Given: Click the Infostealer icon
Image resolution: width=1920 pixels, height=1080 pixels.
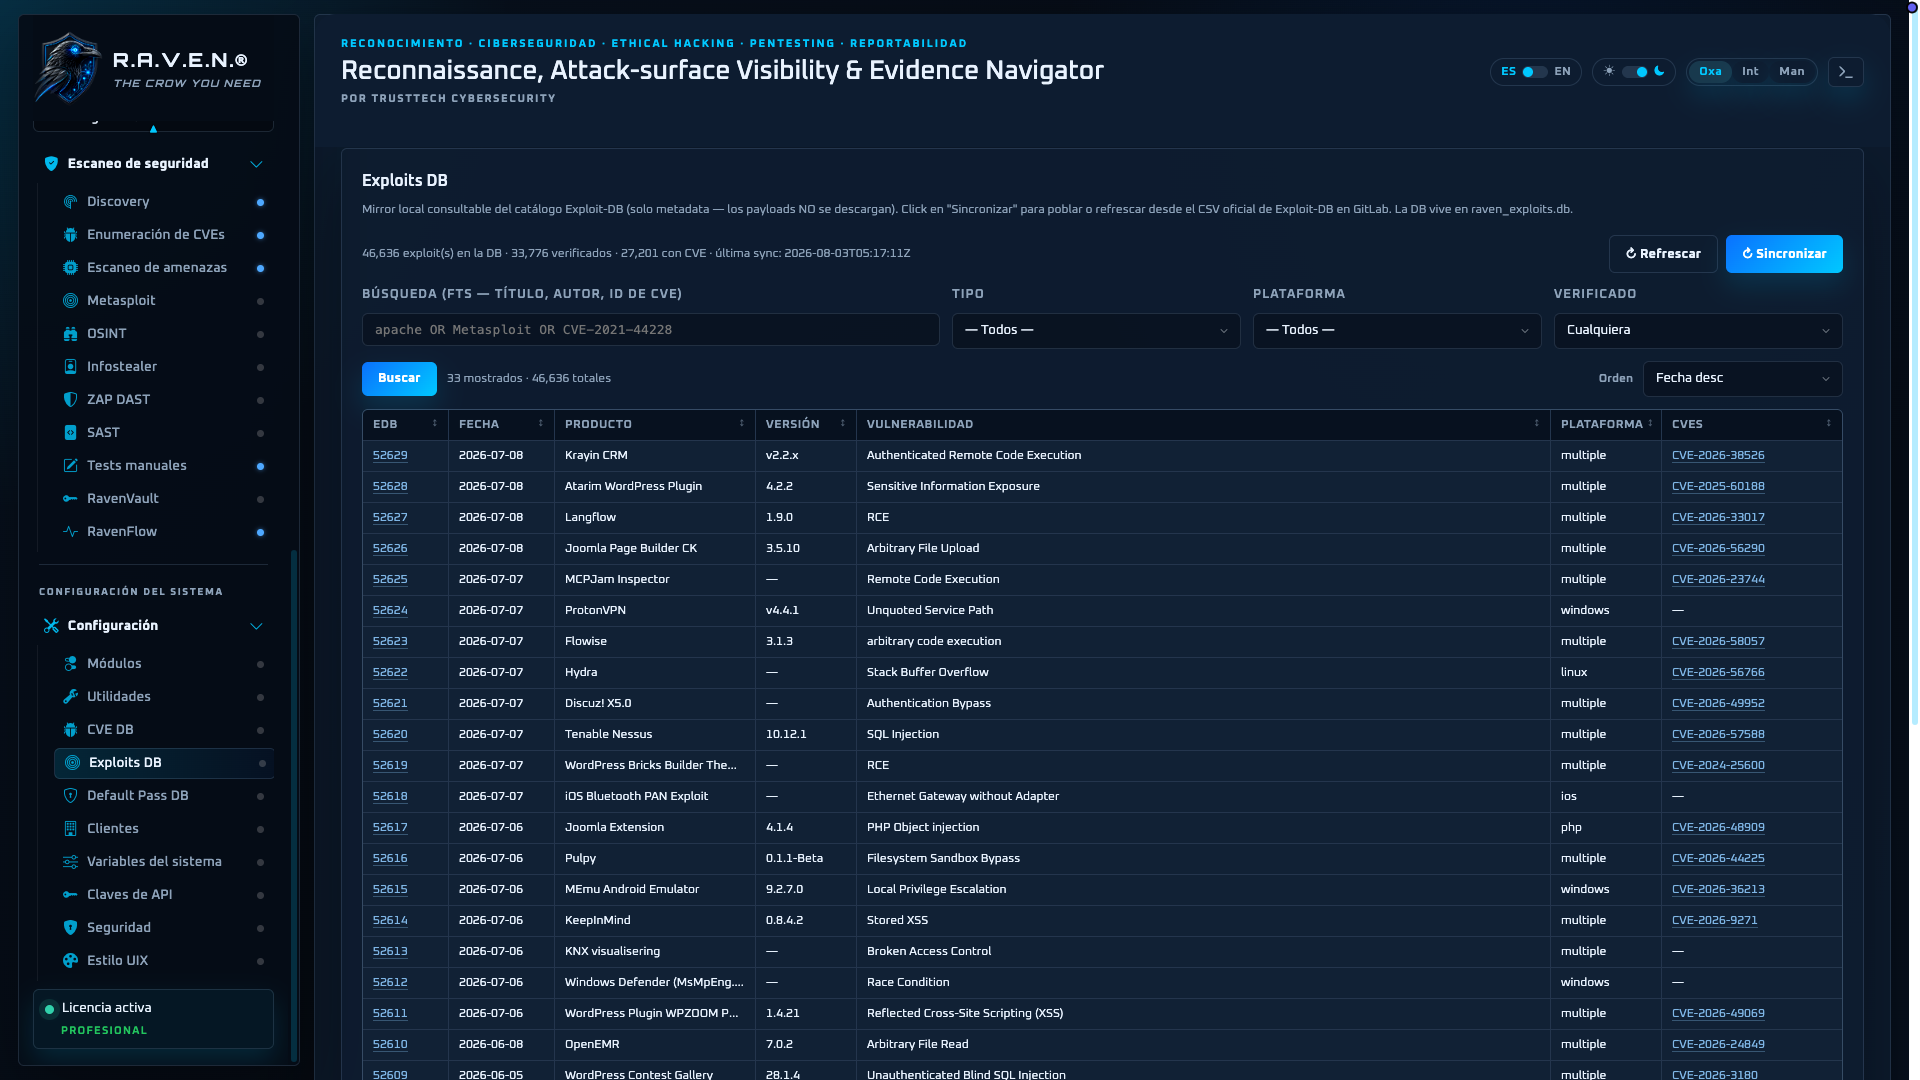Looking at the screenshot, I should (x=70, y=367).
